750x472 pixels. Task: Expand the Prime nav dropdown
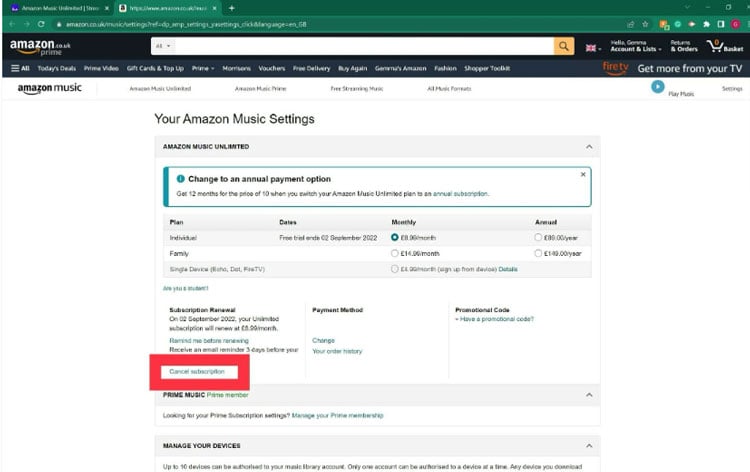point(203,68)
